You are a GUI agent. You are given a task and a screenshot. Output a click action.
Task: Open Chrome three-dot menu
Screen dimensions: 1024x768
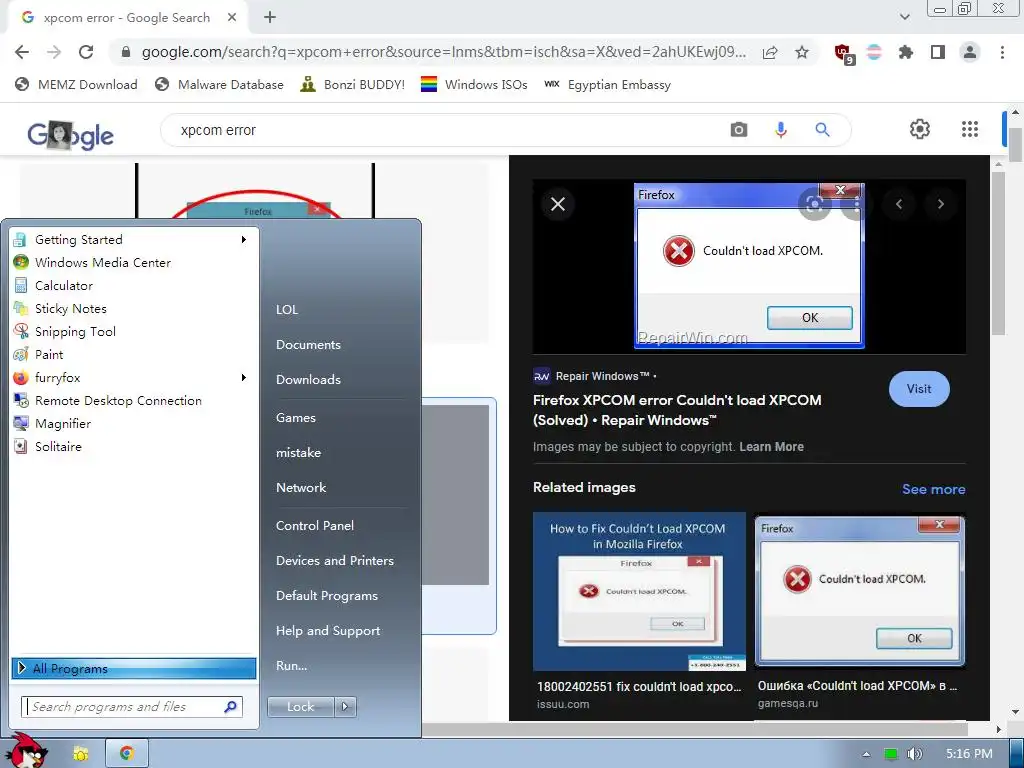pyautogui.click(x=1002, y=52)
